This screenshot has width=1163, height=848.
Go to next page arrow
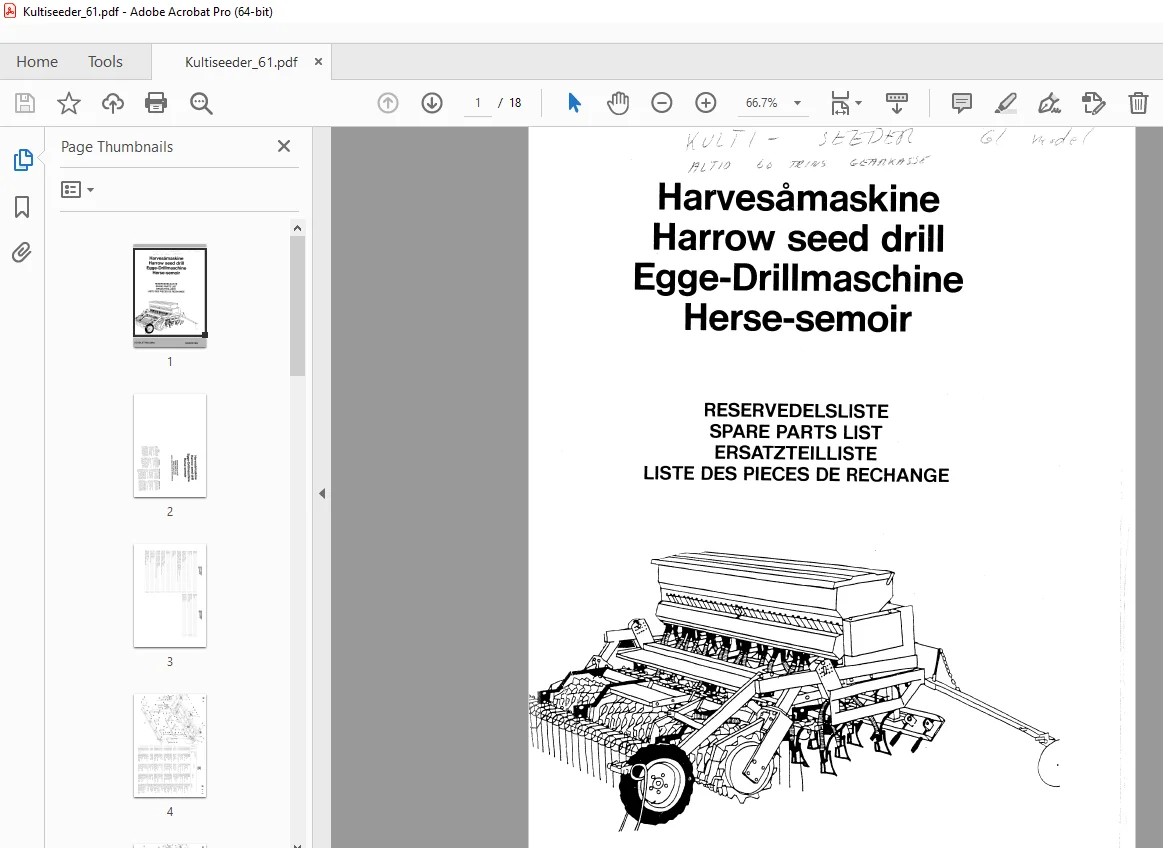432,103
